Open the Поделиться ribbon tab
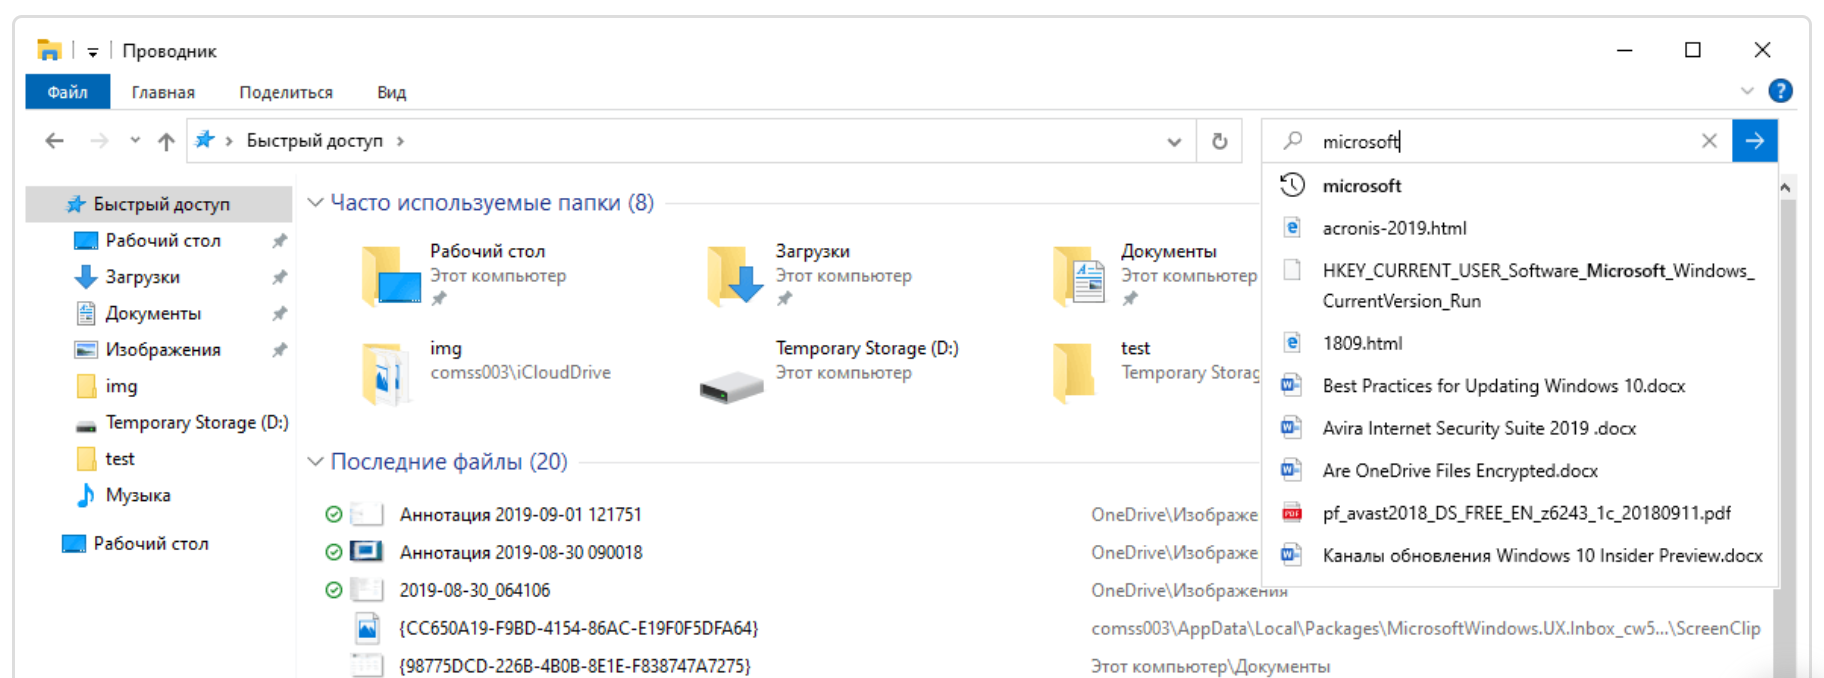 point(286,92)
